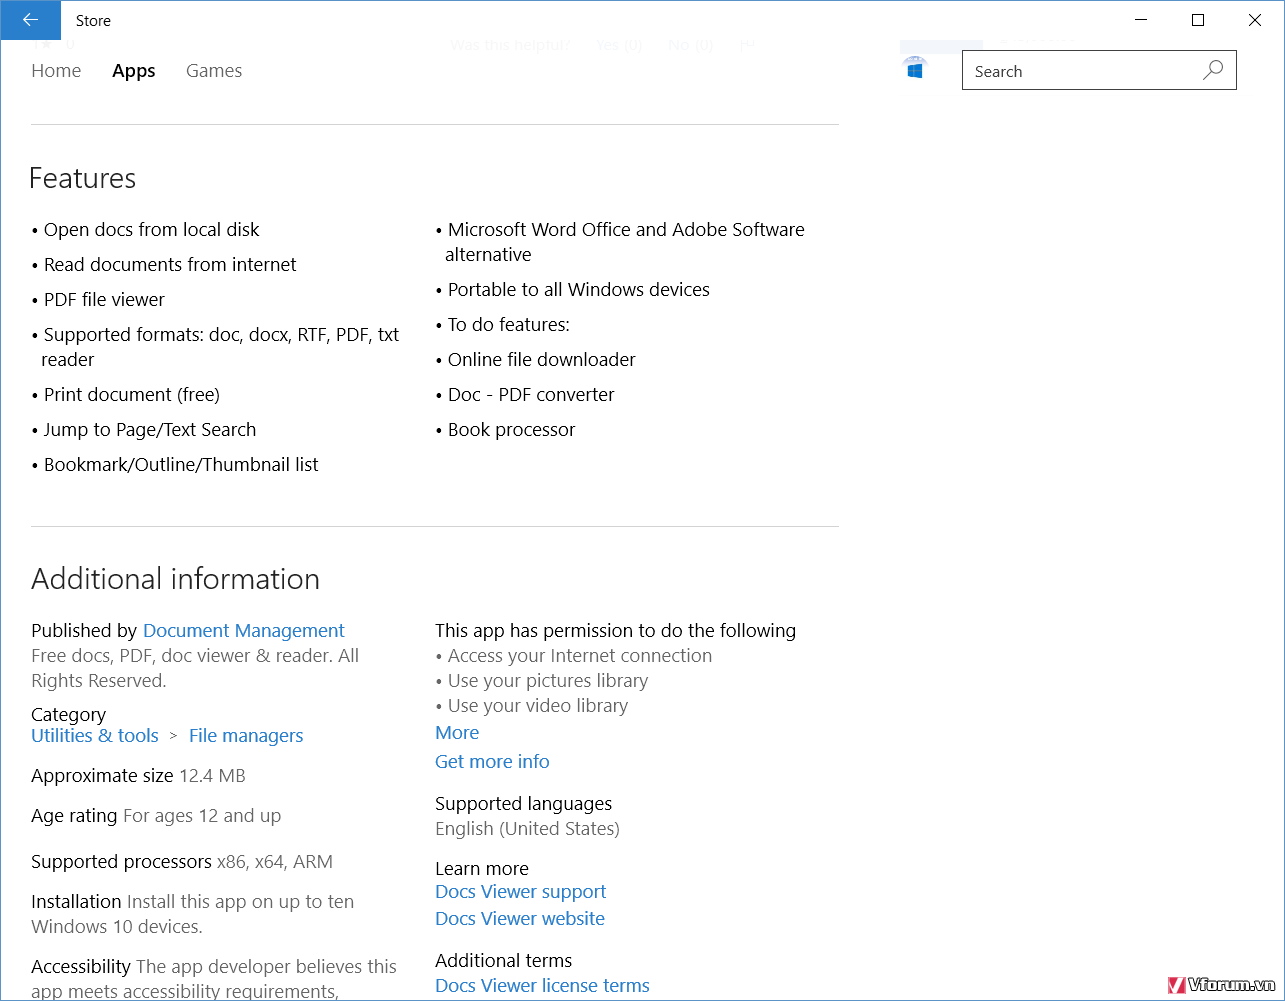This screenshot has width=1285, height=1001.
Task: Click the 'PDF file viewer' feature text
Action: 104,300
